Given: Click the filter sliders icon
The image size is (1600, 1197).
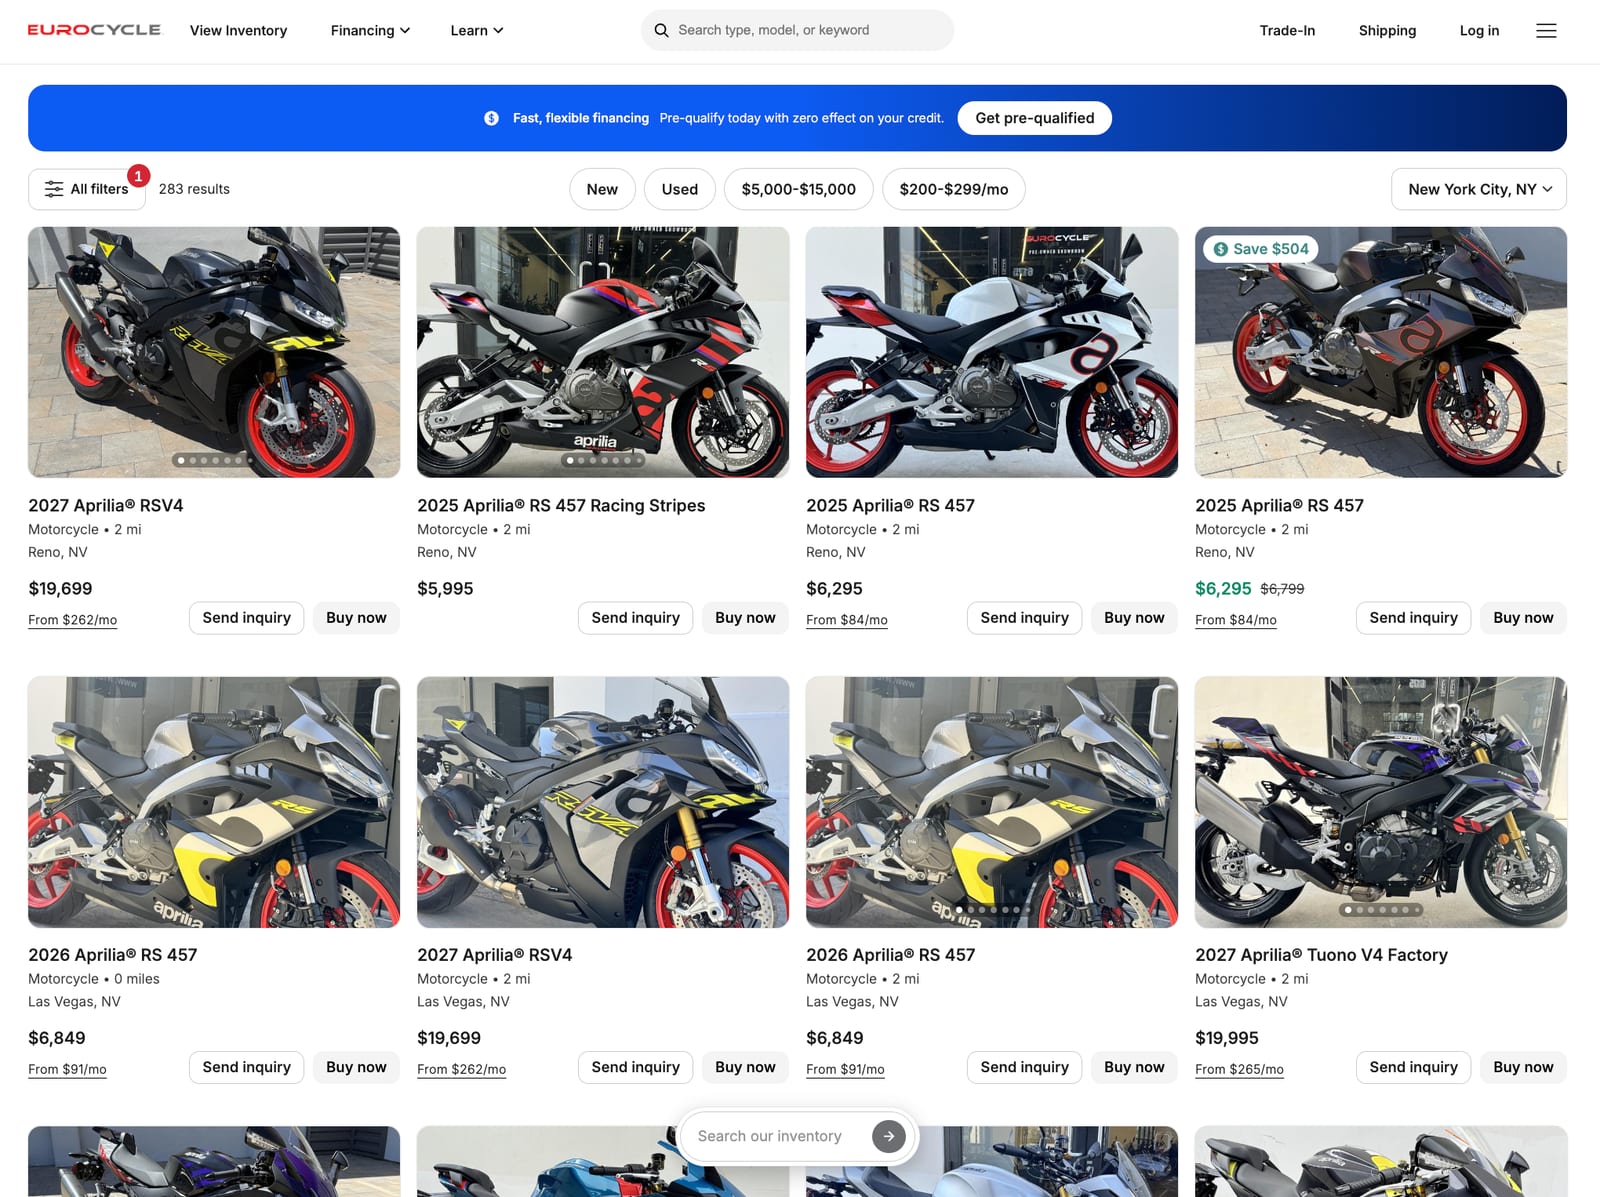Looking at the screenshot, I should pyautogui.click(x=54, y=189).
